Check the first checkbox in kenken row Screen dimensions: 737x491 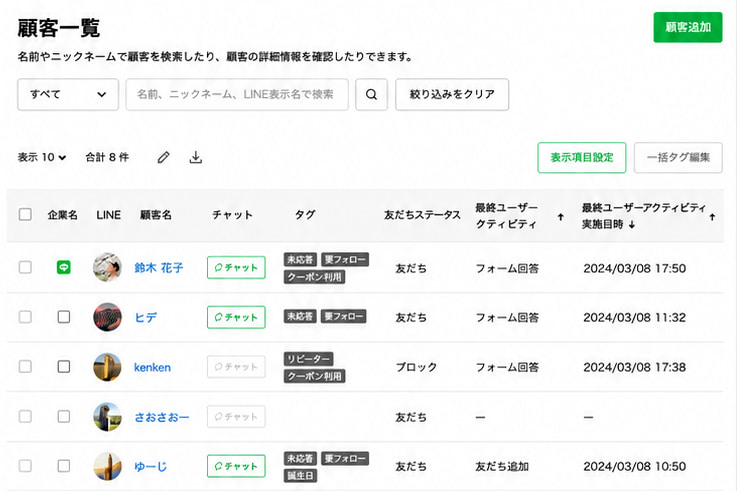[x=25, y=367]
